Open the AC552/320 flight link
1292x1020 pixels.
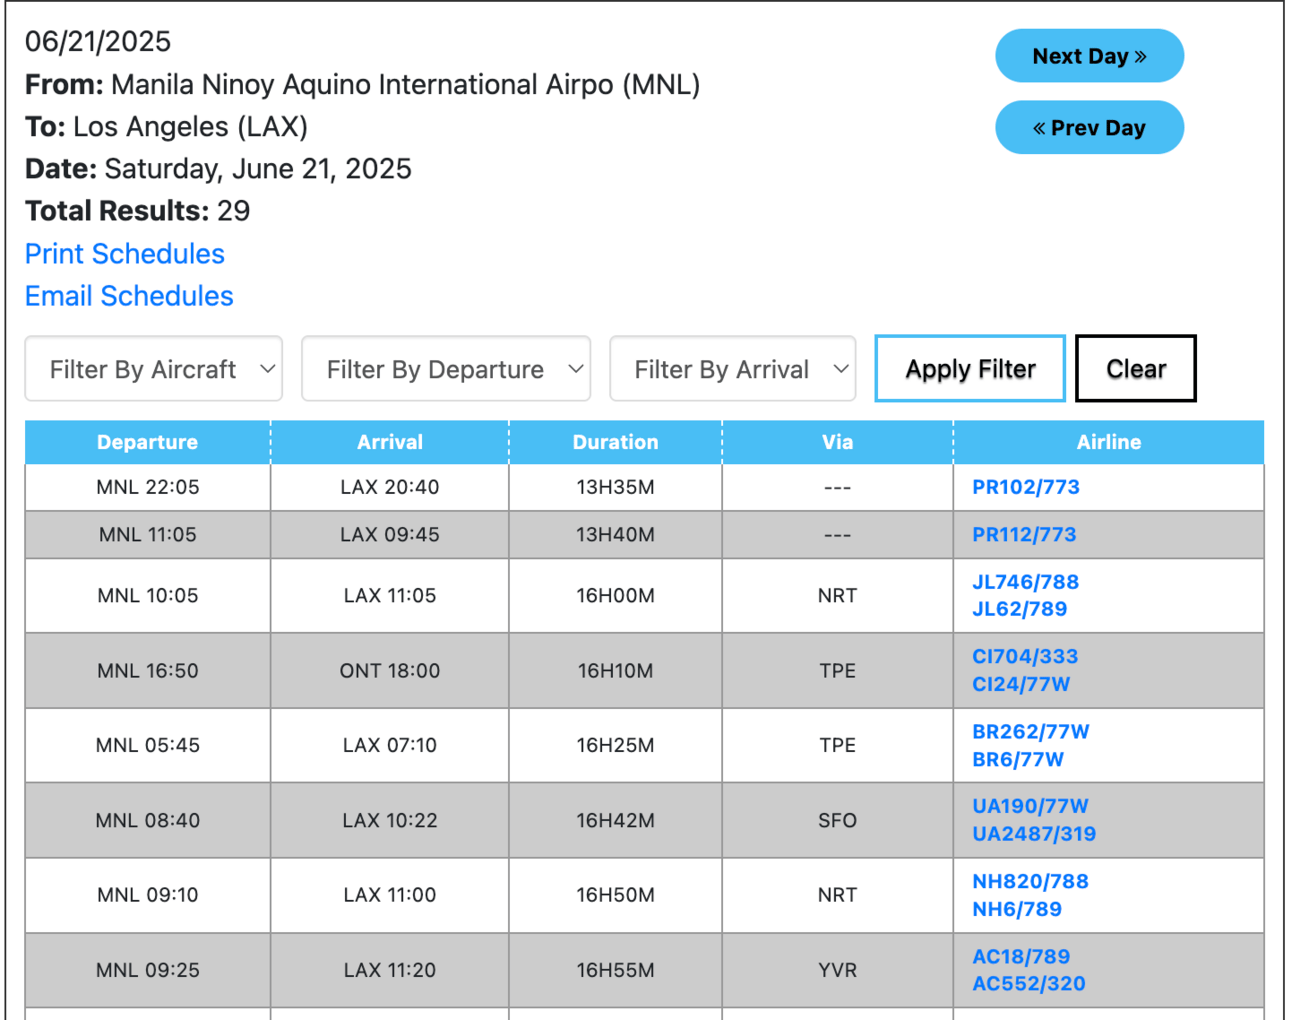tap(1029, 983)
